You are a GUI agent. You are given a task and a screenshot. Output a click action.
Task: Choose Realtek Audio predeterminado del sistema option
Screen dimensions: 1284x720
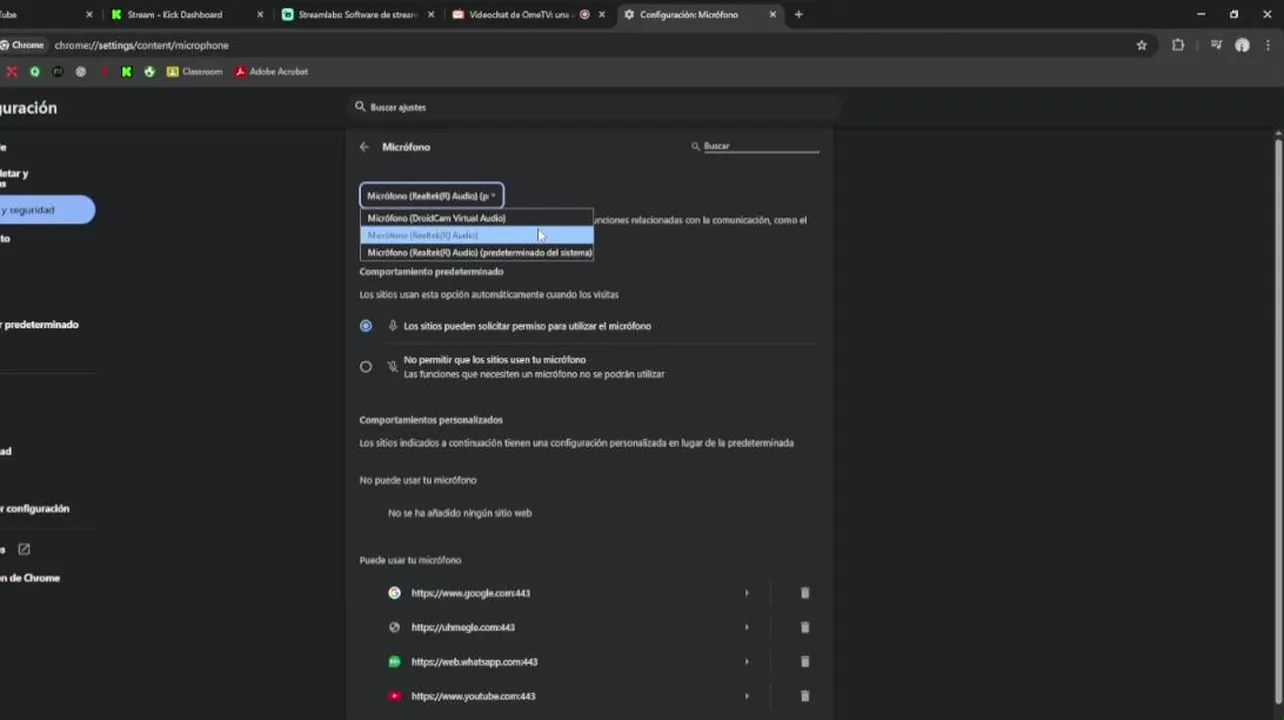point(479,253)
